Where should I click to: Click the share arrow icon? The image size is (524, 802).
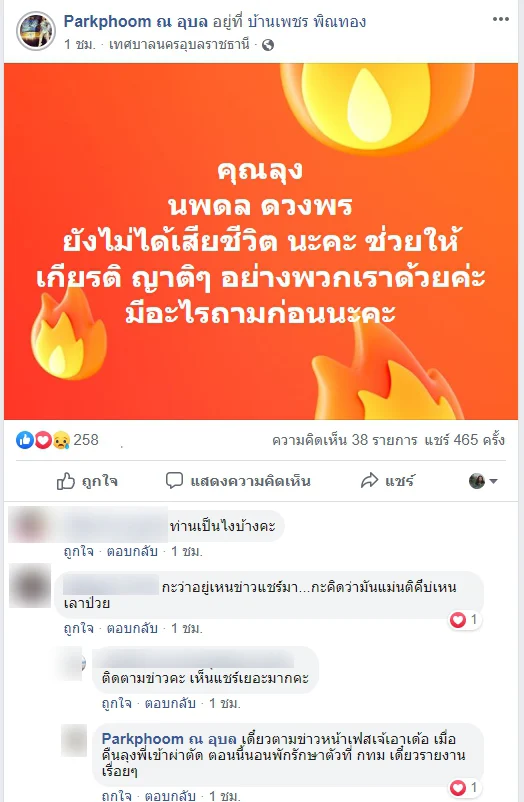point(369,480)
